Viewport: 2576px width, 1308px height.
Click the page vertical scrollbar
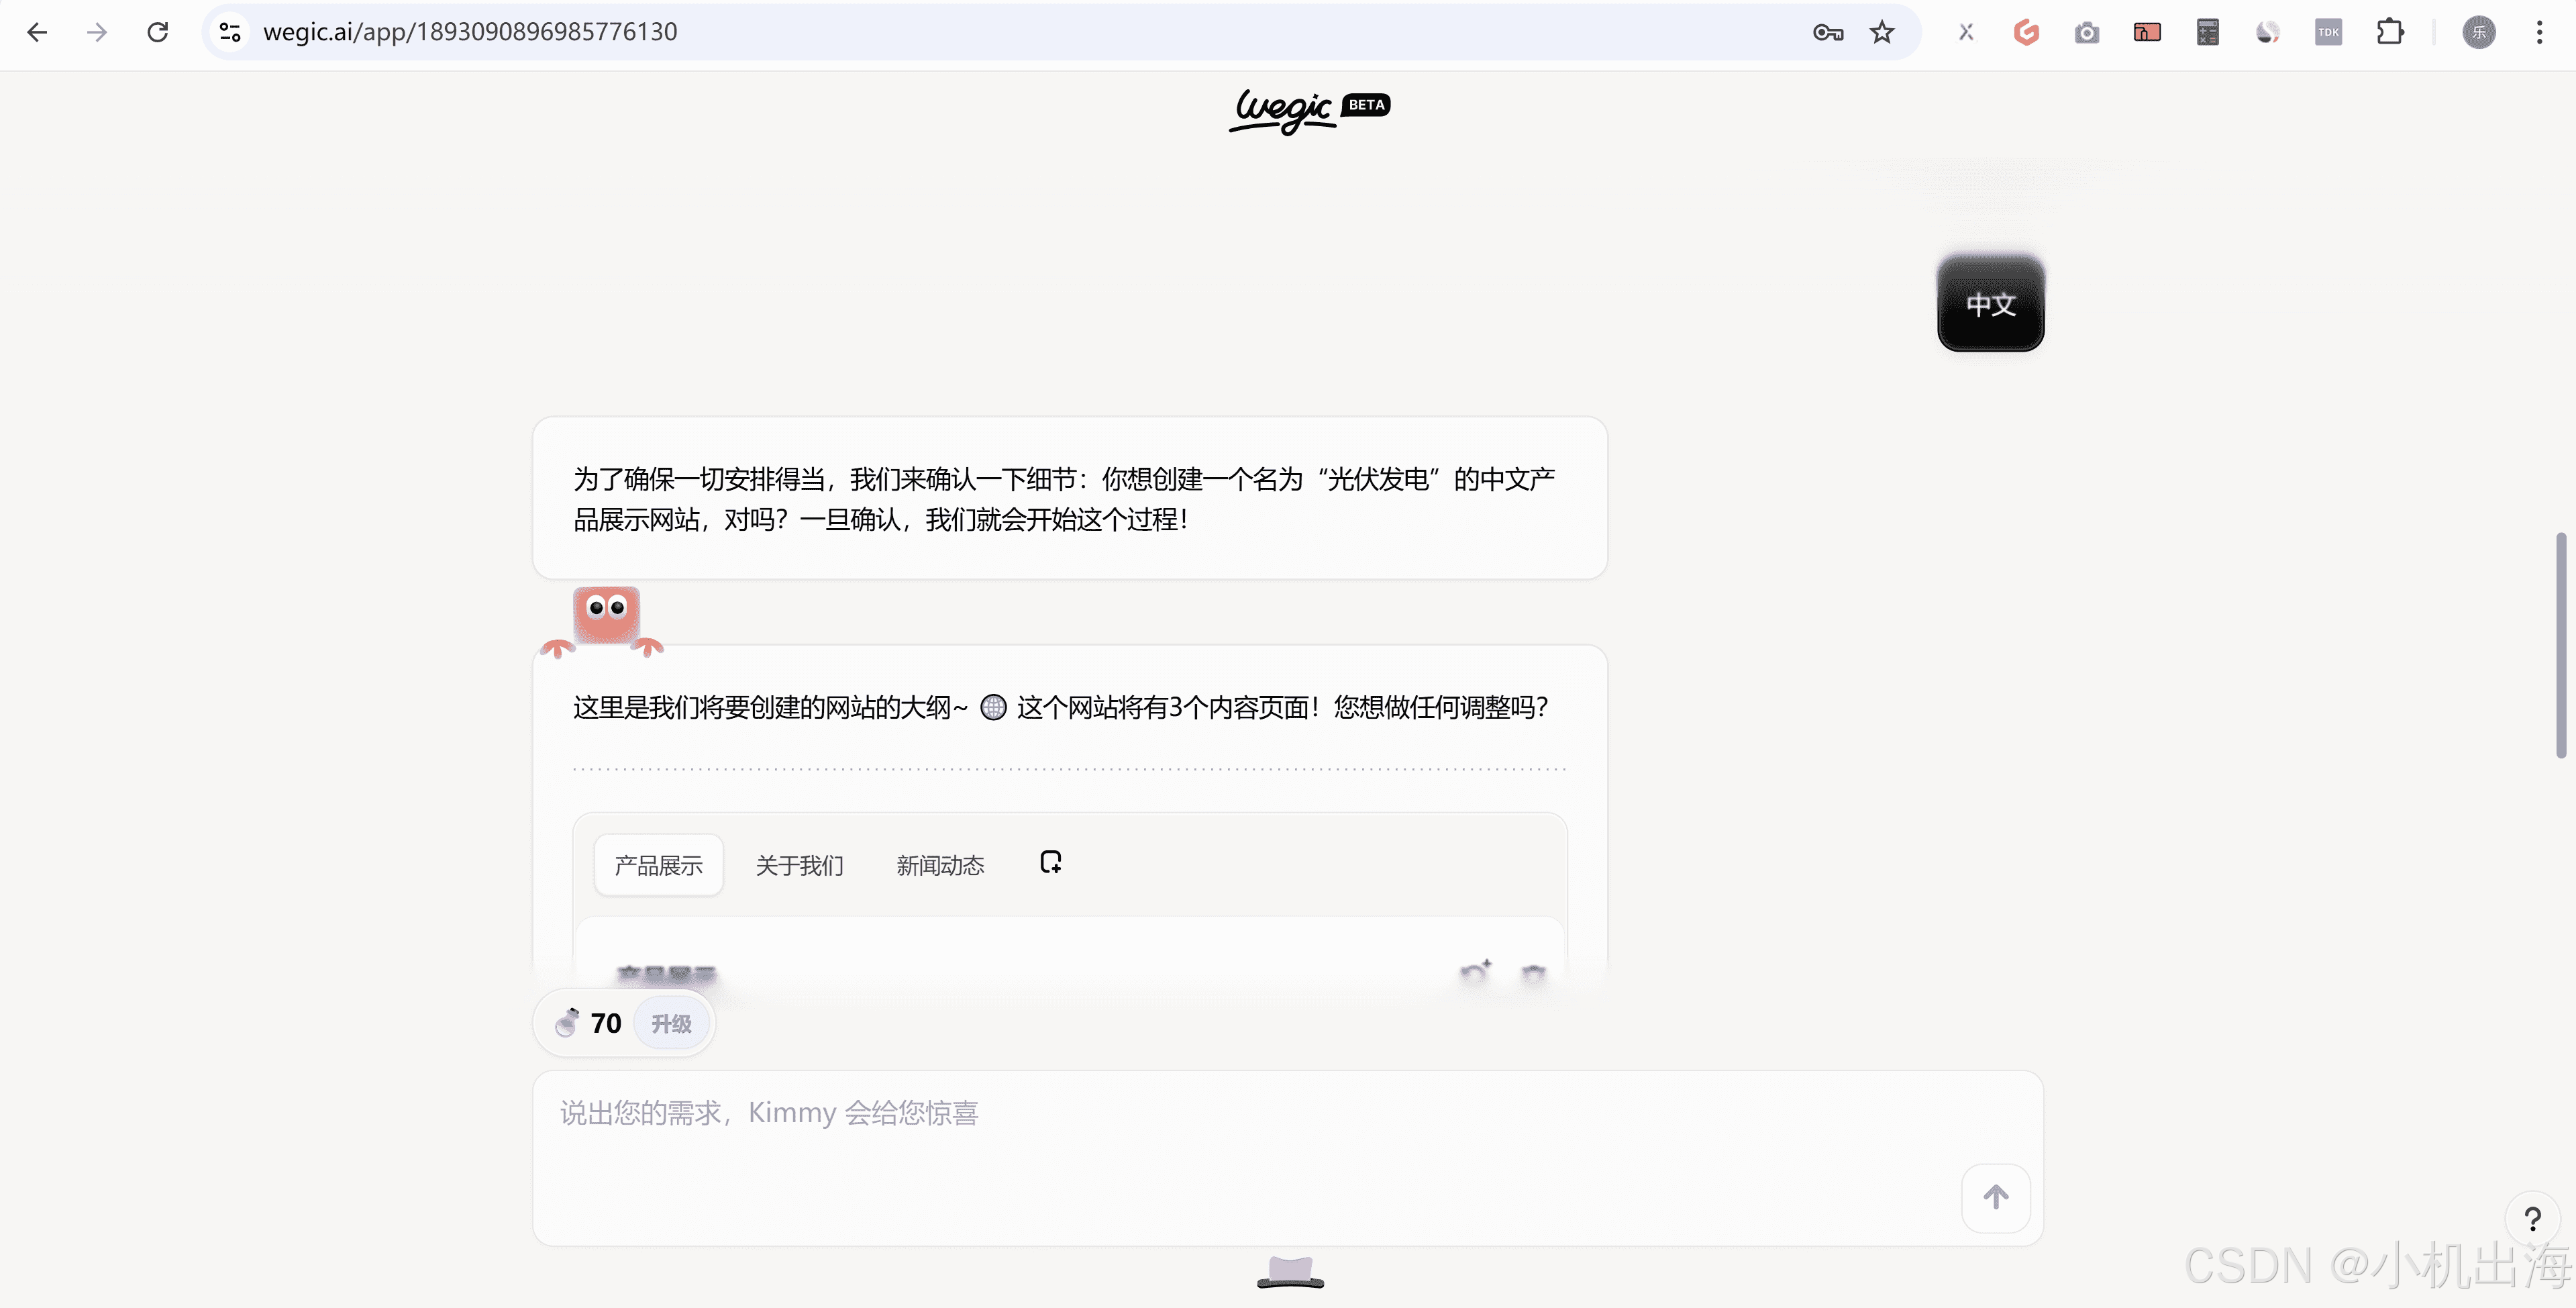(x=2562, y=645)
